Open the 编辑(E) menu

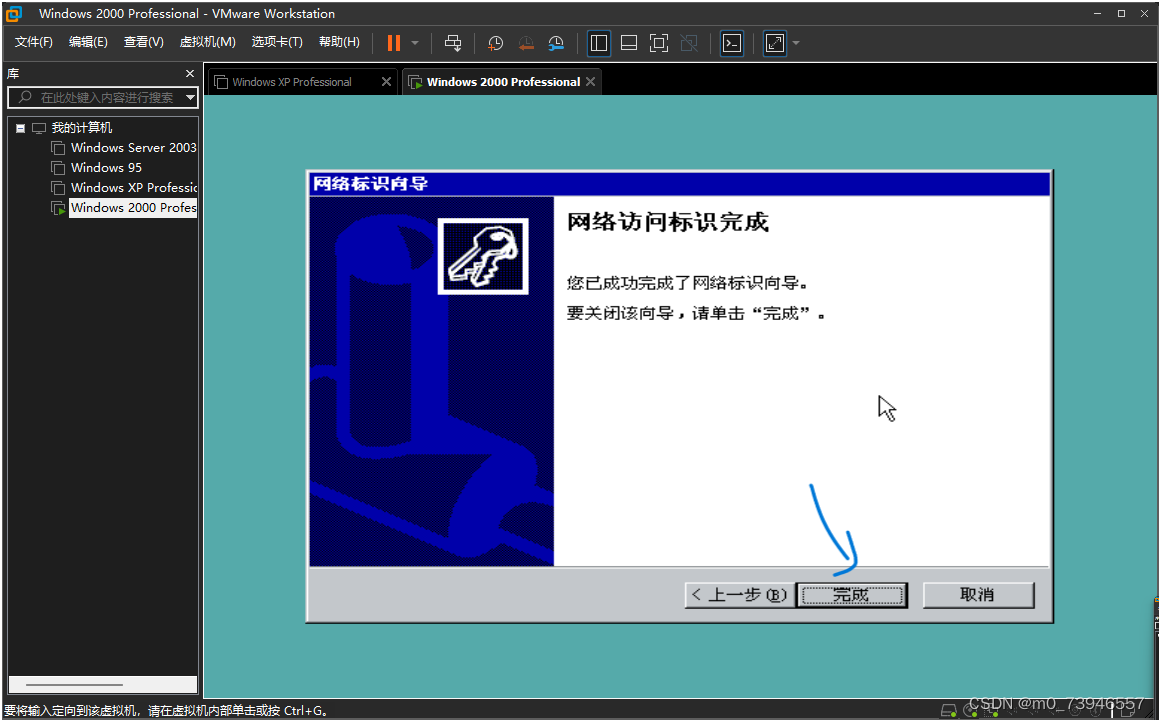click(x=88, y=42)
